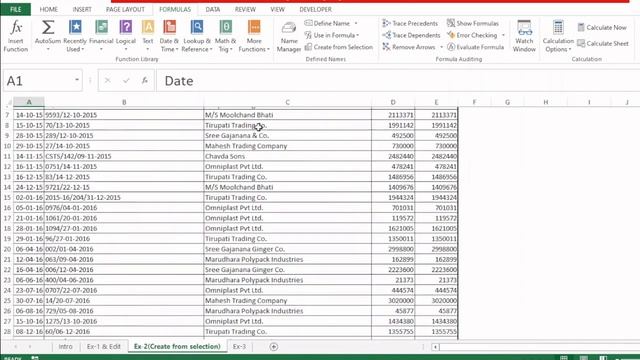Click cell containing Mahesh Trading Company in row 10
This screenshot has width=640, height=360.
tap(287, 146)
